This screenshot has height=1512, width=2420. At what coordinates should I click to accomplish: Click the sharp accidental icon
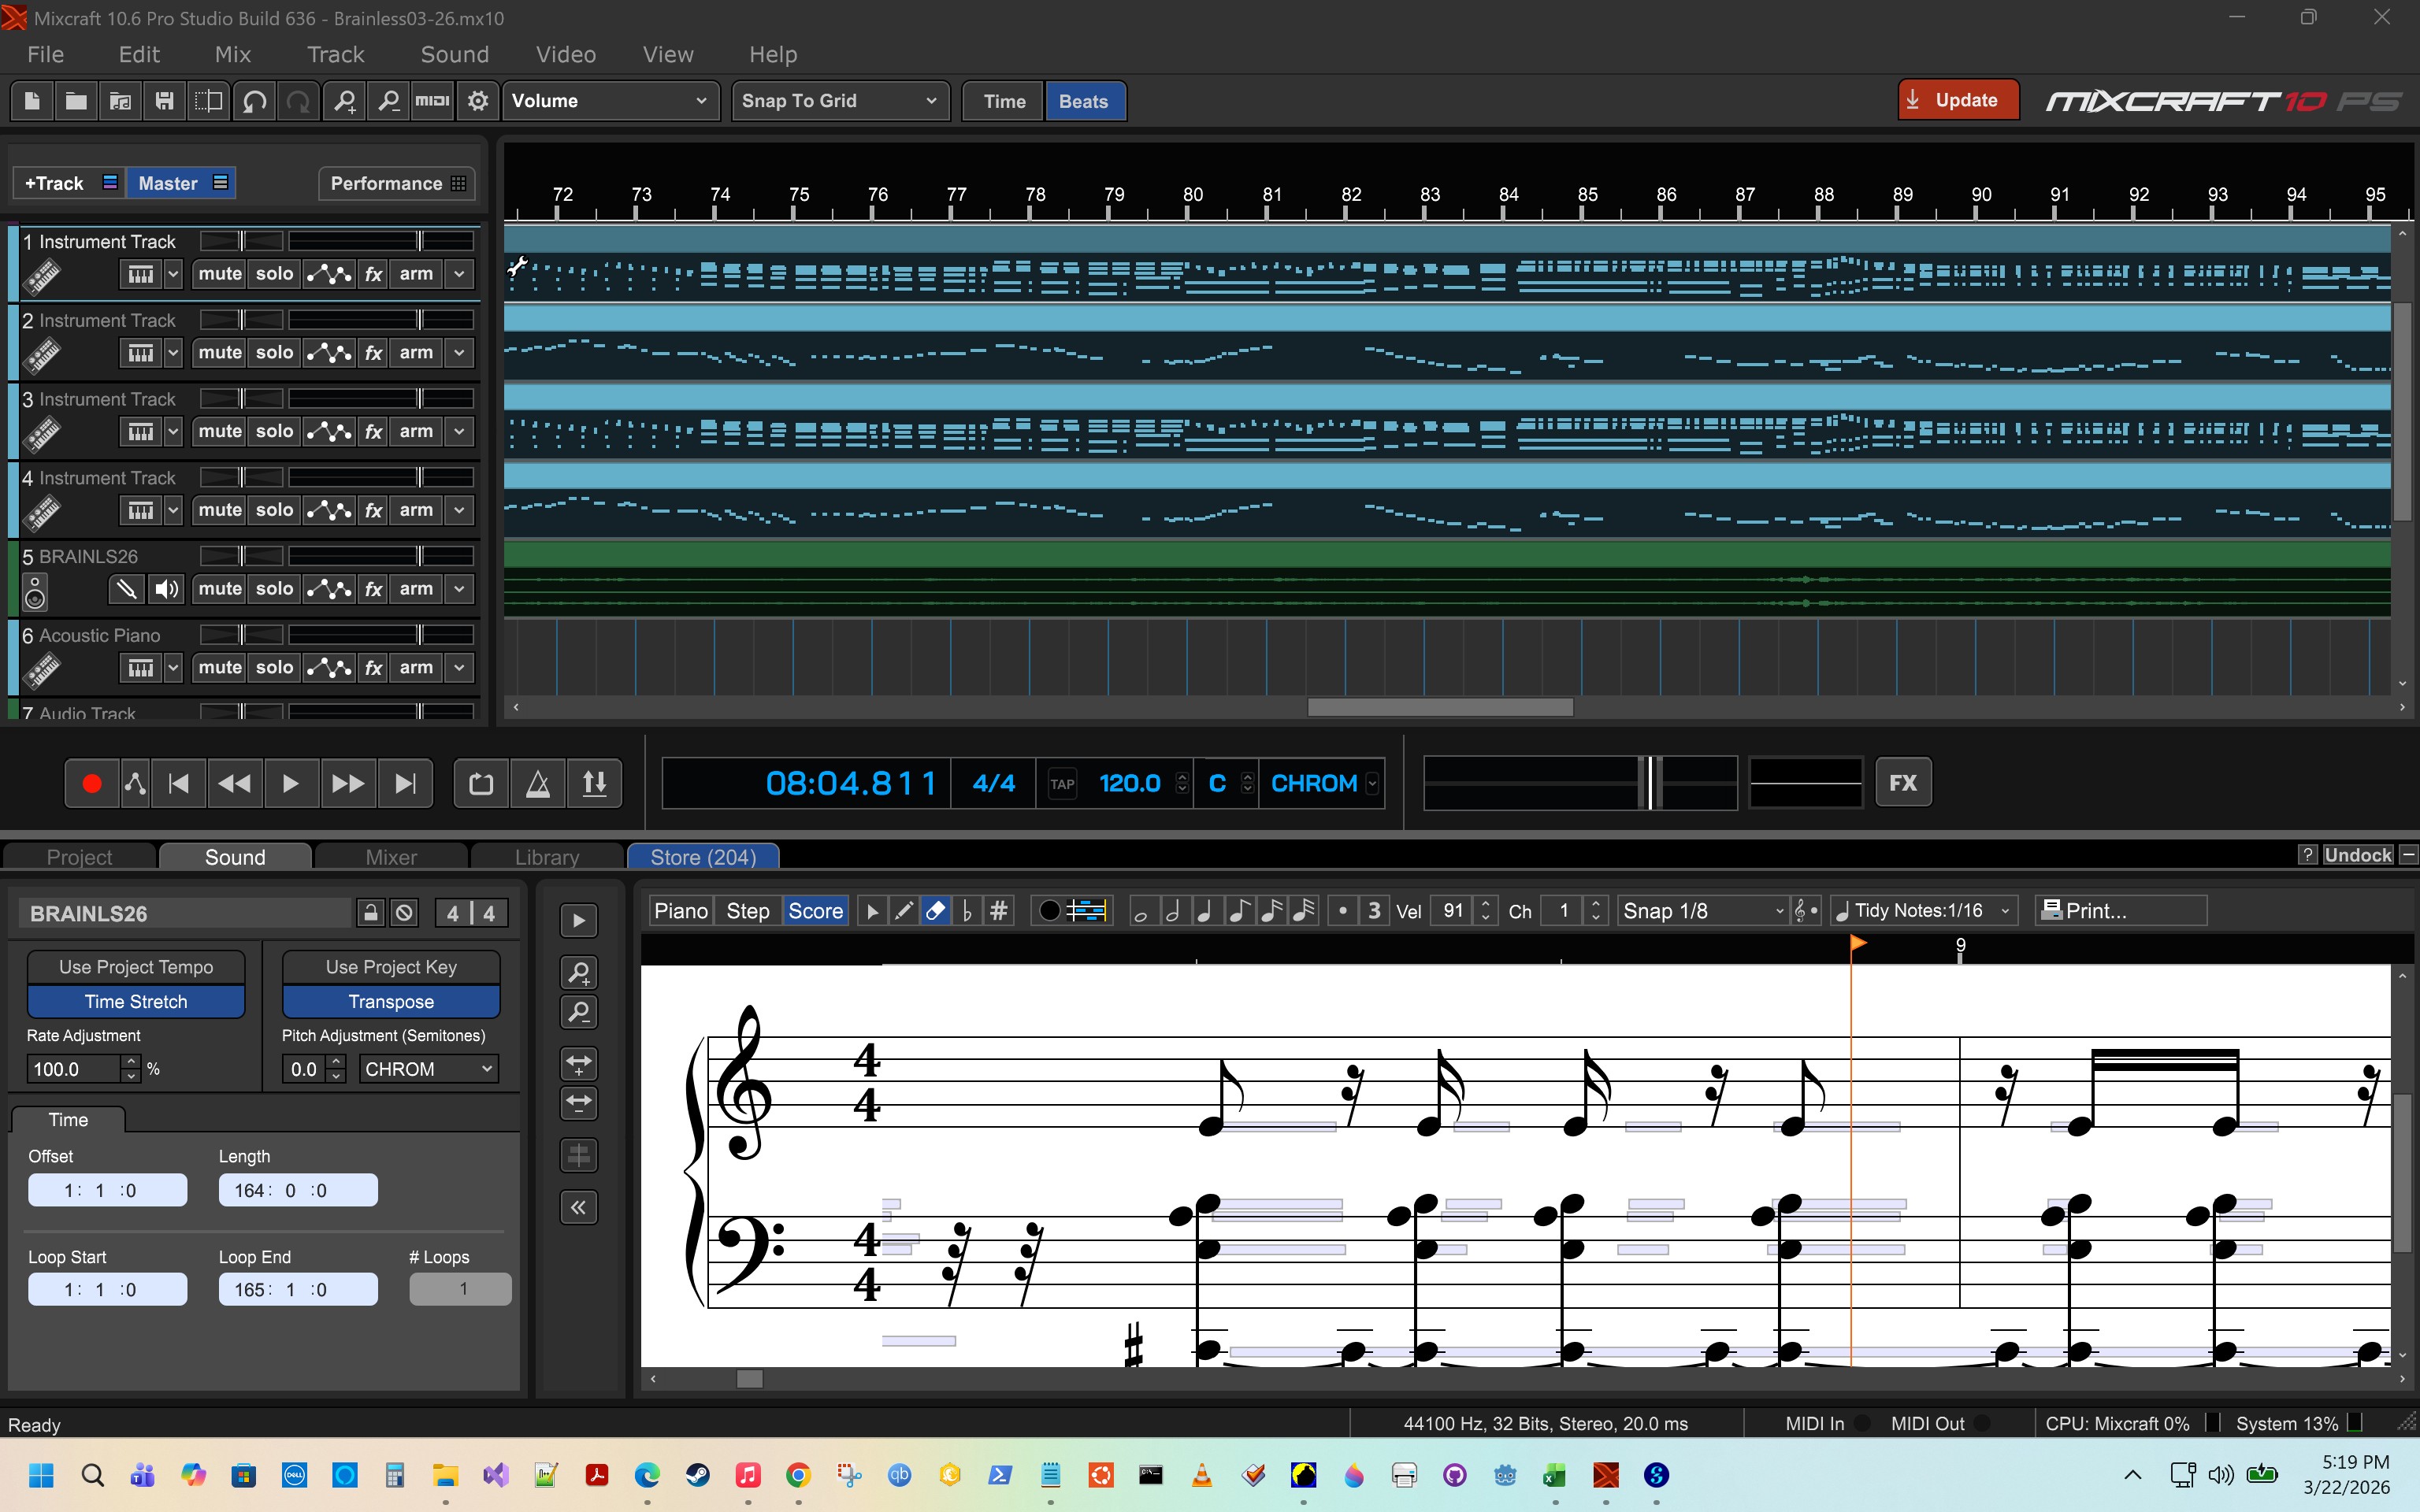[x=998, y=911]
